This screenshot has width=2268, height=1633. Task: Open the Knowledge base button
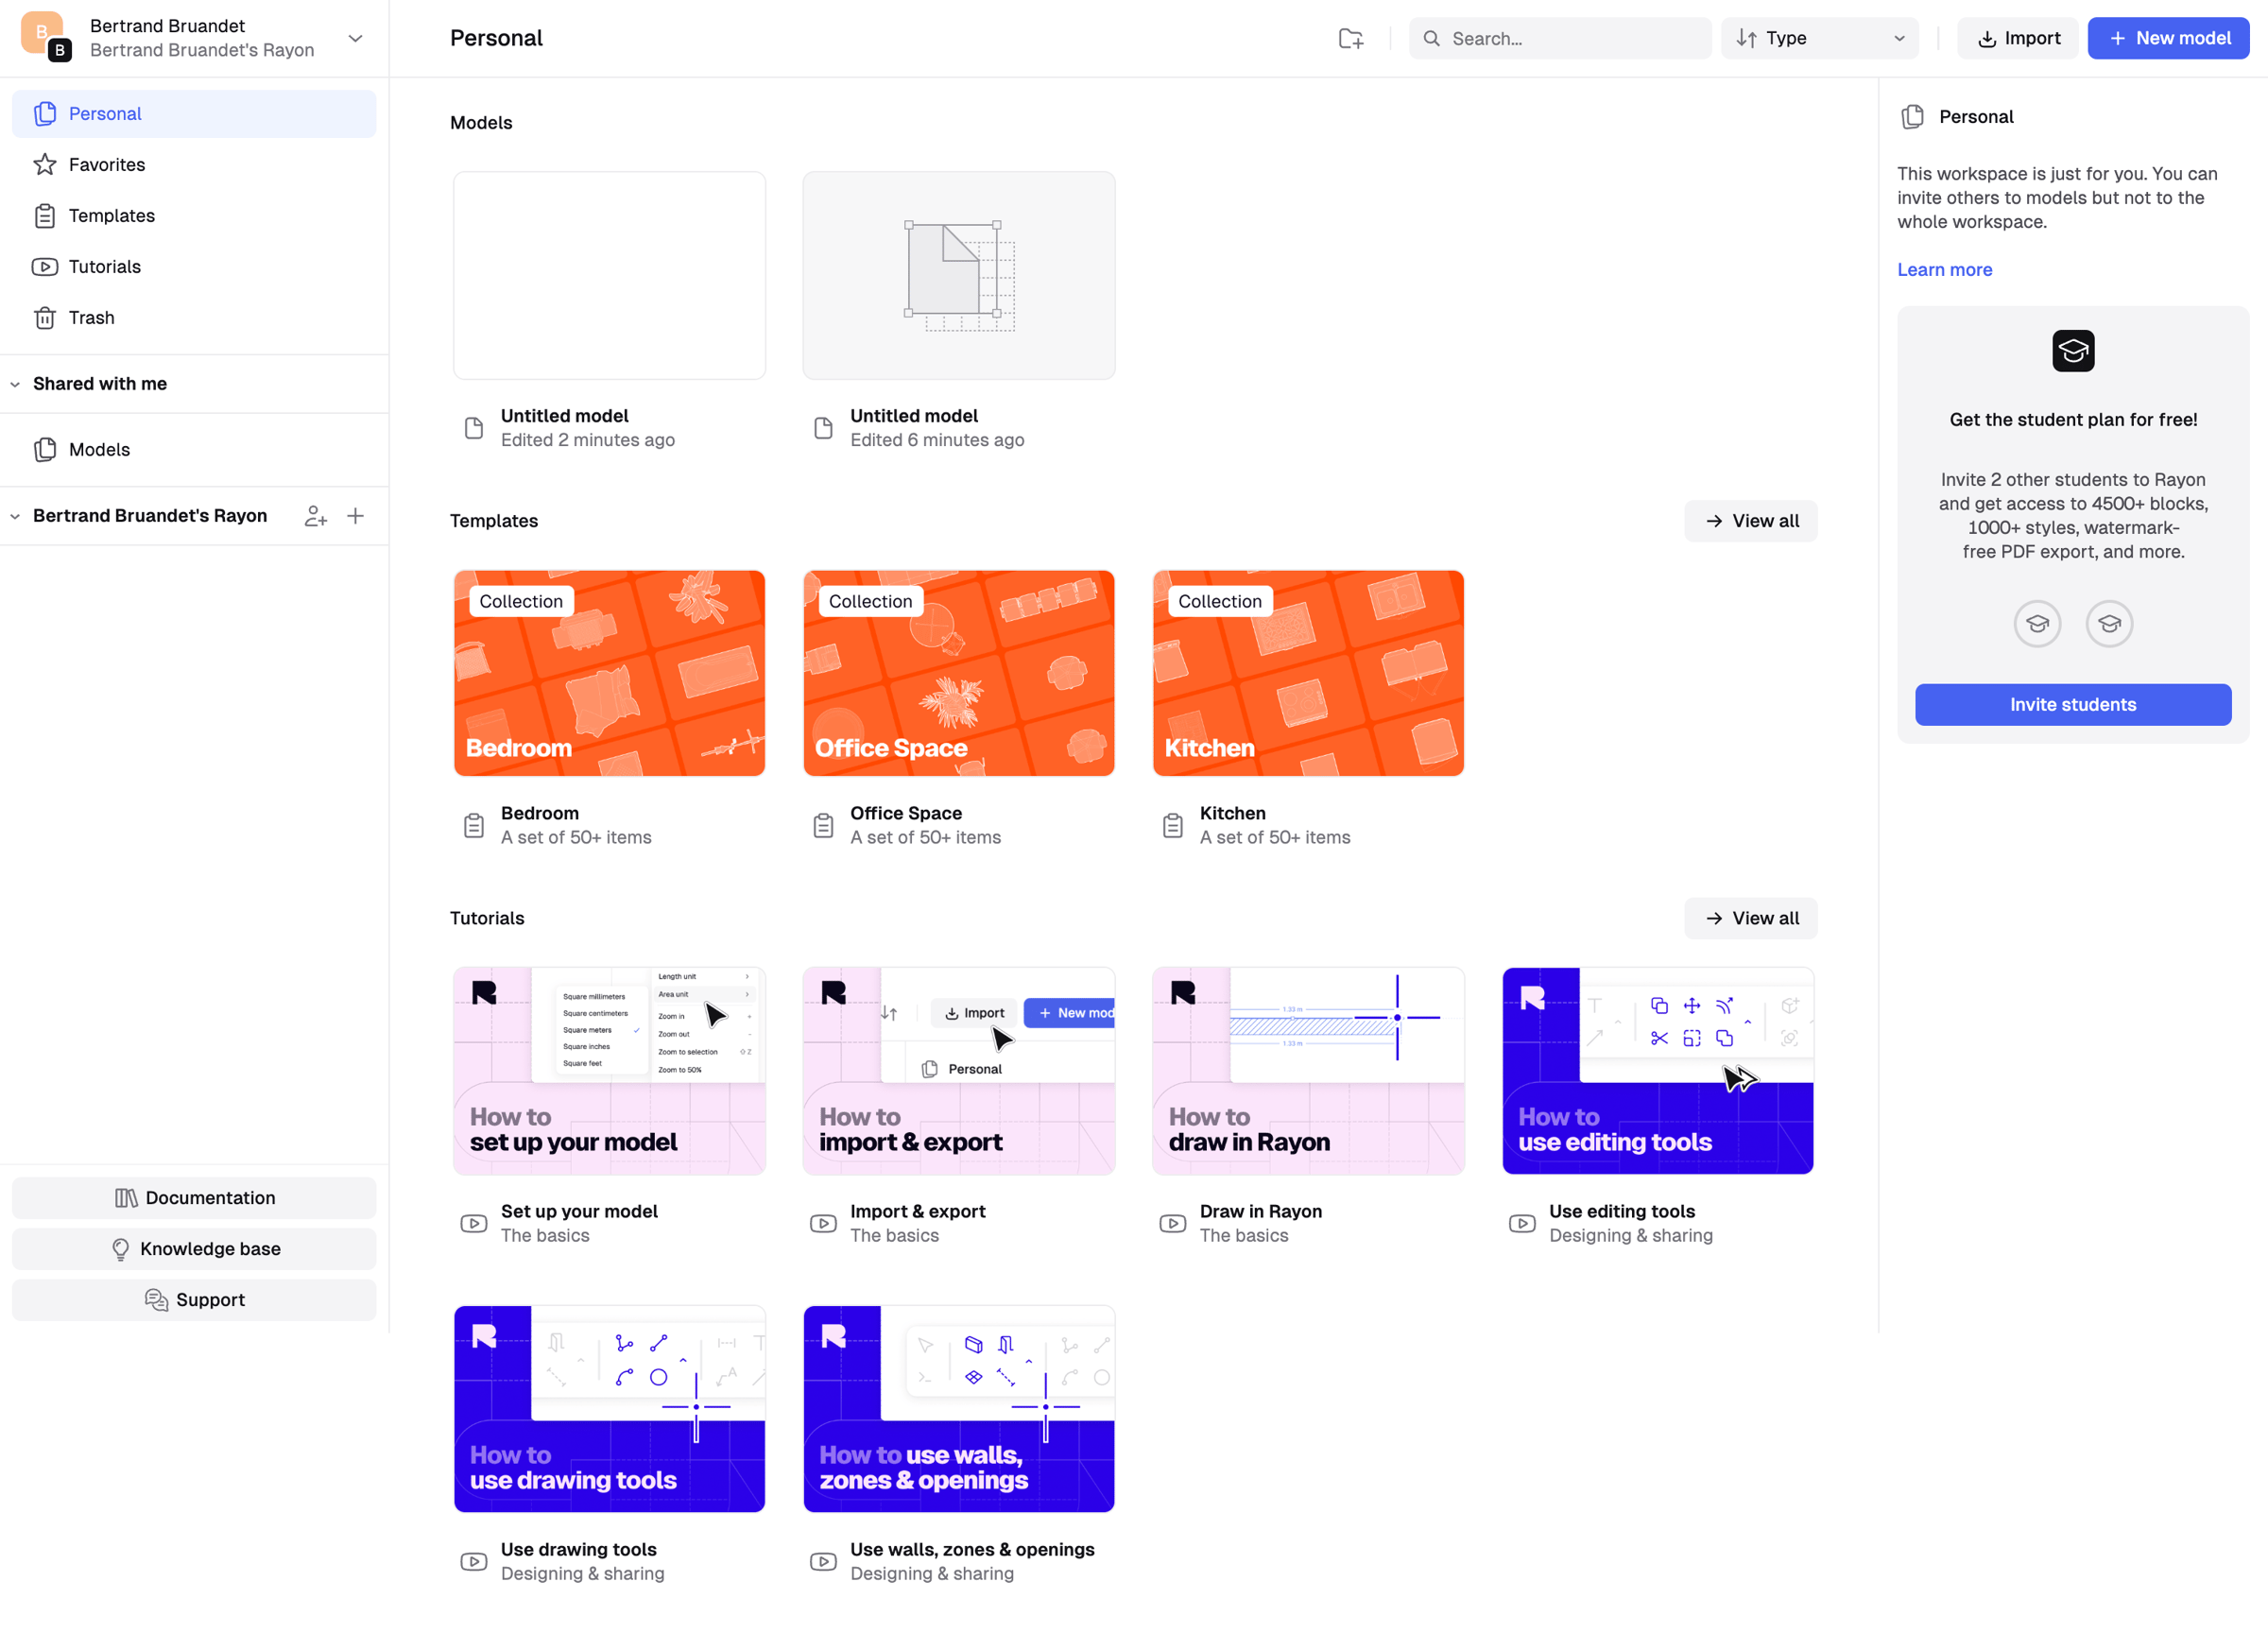[194, 1249]
